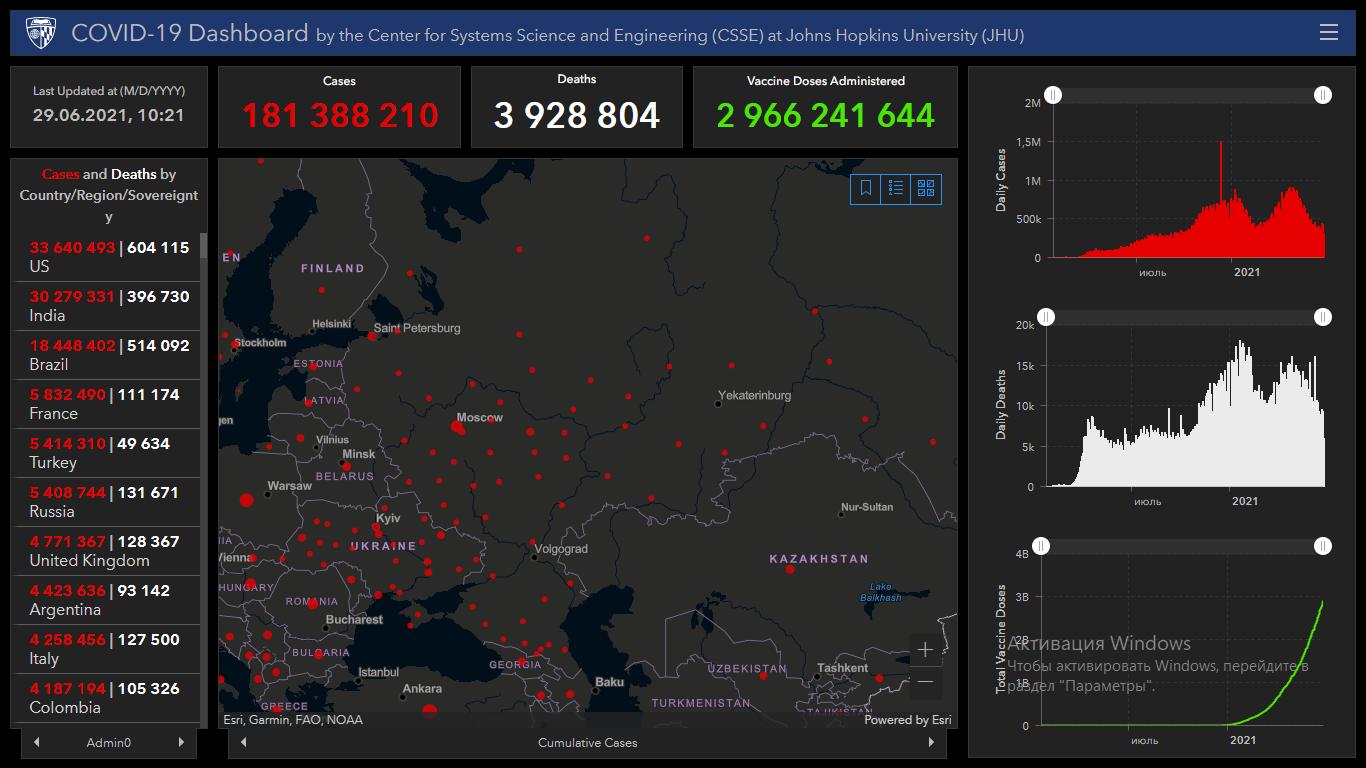This screenshot has width=1366, height=768.
Task: Open the basemap gallery grid icon
Action: 926,188
